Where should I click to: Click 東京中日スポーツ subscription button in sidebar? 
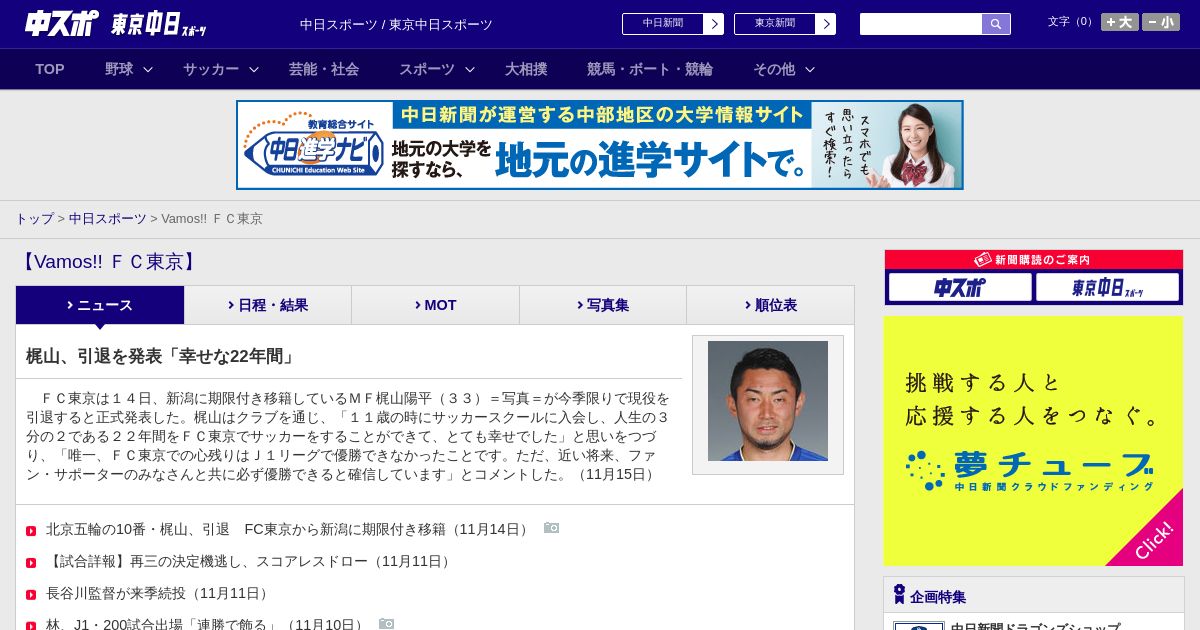(x=1107, y=288)
